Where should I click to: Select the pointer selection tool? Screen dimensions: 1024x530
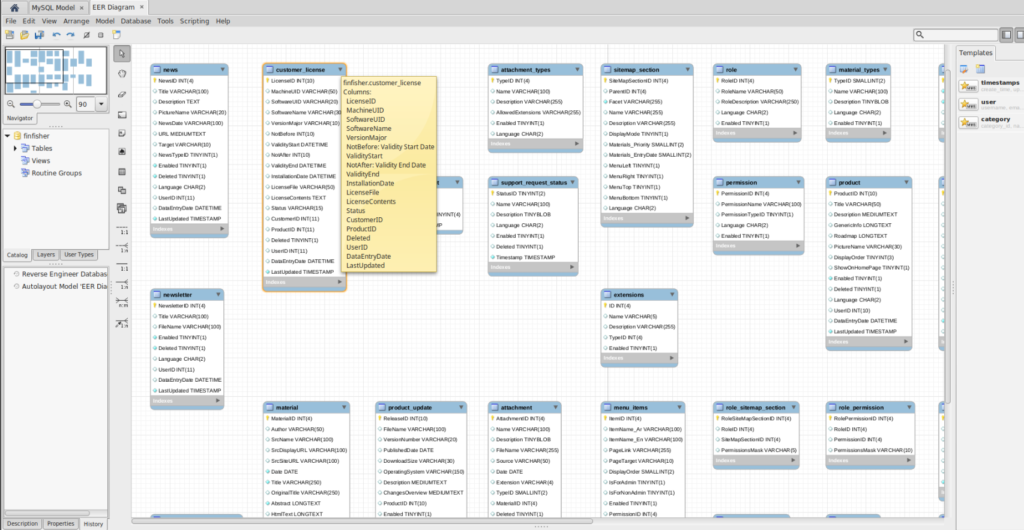click(x=122, y=53)
